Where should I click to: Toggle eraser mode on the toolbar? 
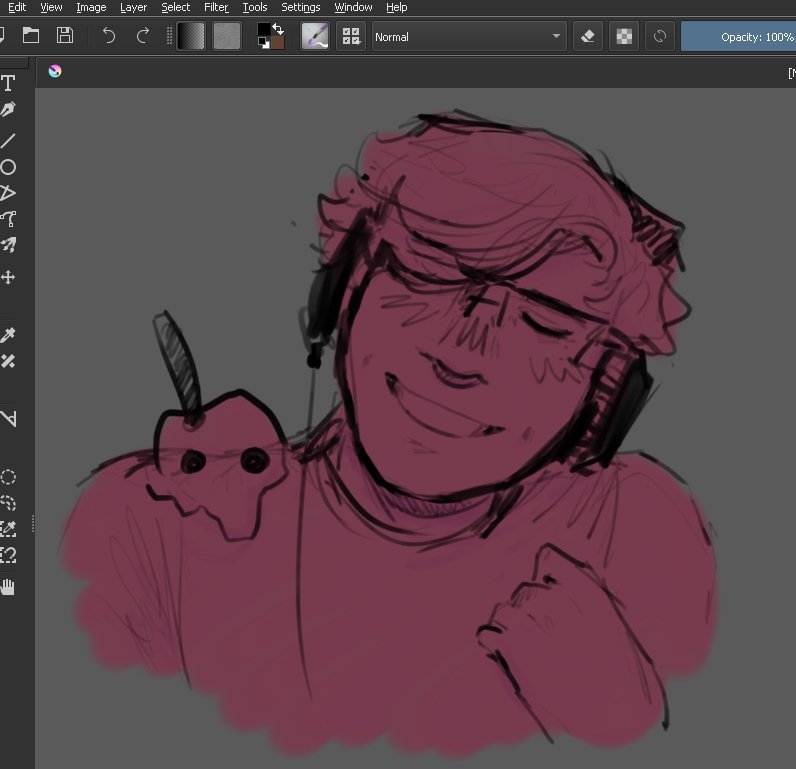[x=587, y=37]
